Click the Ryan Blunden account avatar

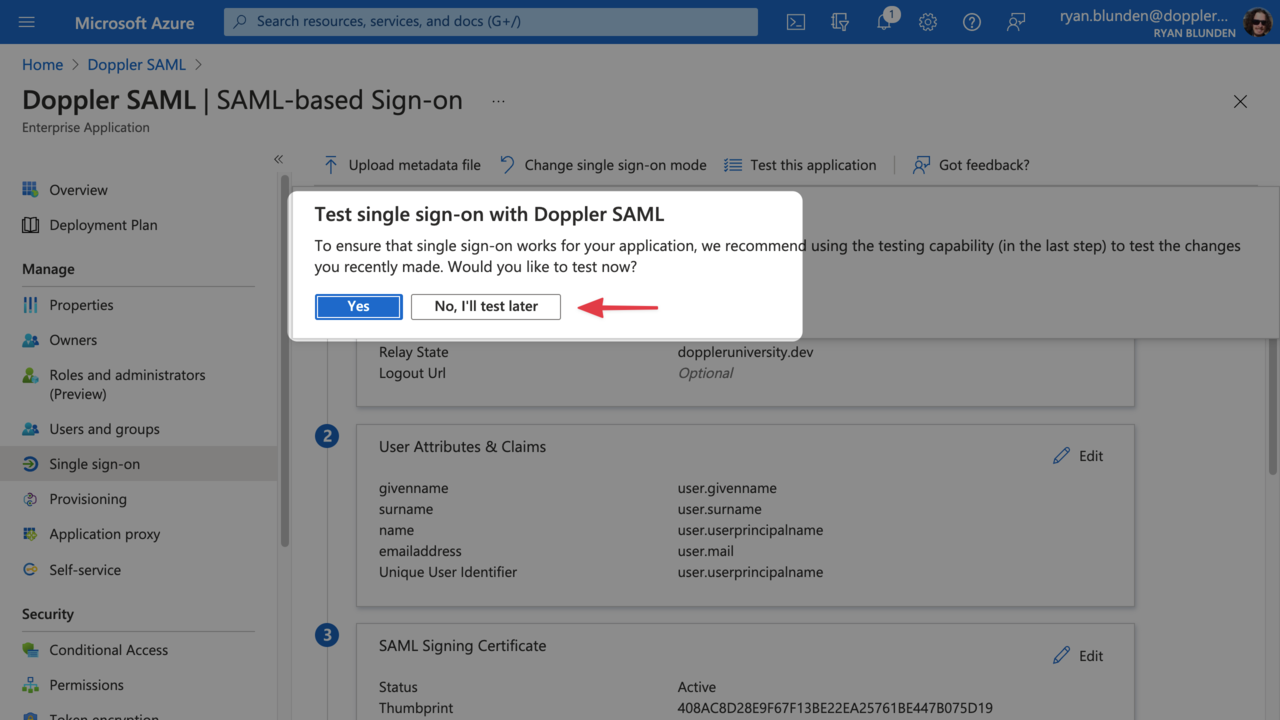[x=1257, y=22]
